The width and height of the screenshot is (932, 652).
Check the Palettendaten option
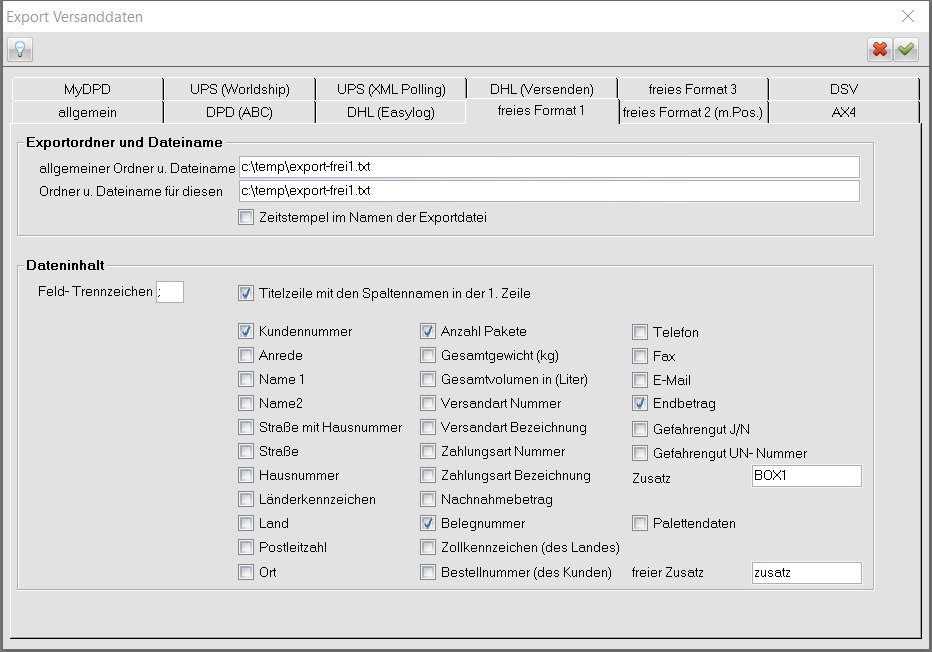pyautogui.click(x=640, y=523)
